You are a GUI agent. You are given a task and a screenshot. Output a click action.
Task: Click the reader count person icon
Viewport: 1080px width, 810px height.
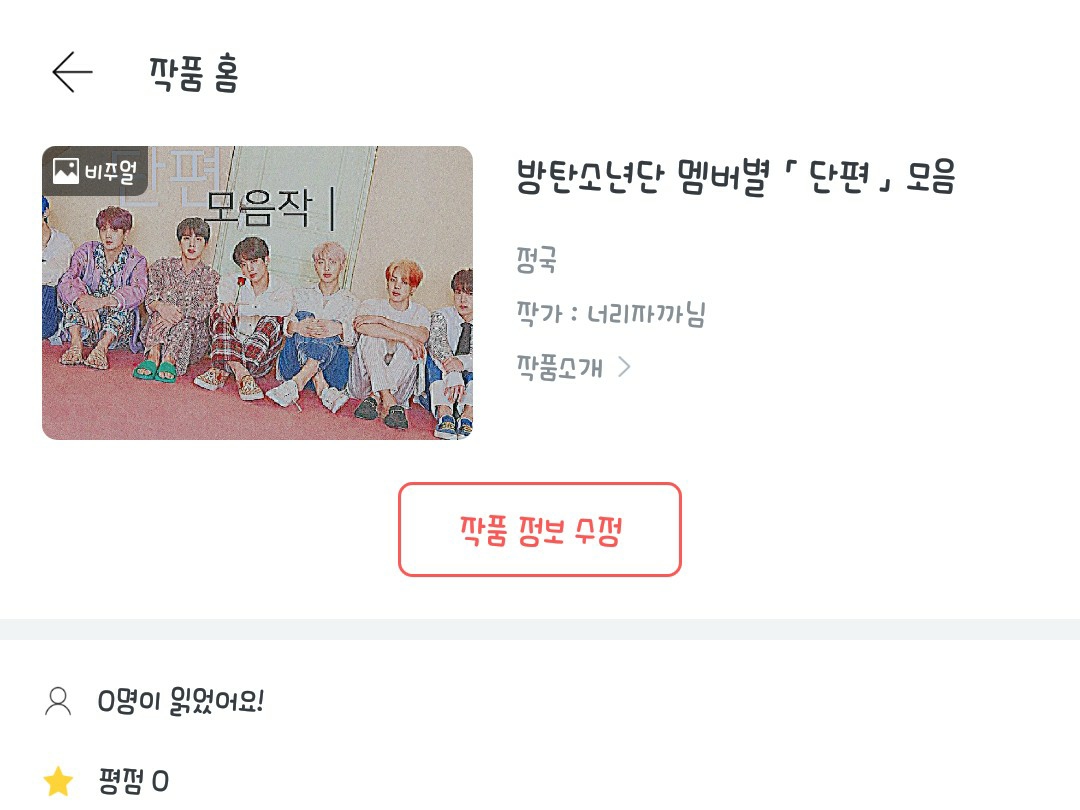coord(58,701)
